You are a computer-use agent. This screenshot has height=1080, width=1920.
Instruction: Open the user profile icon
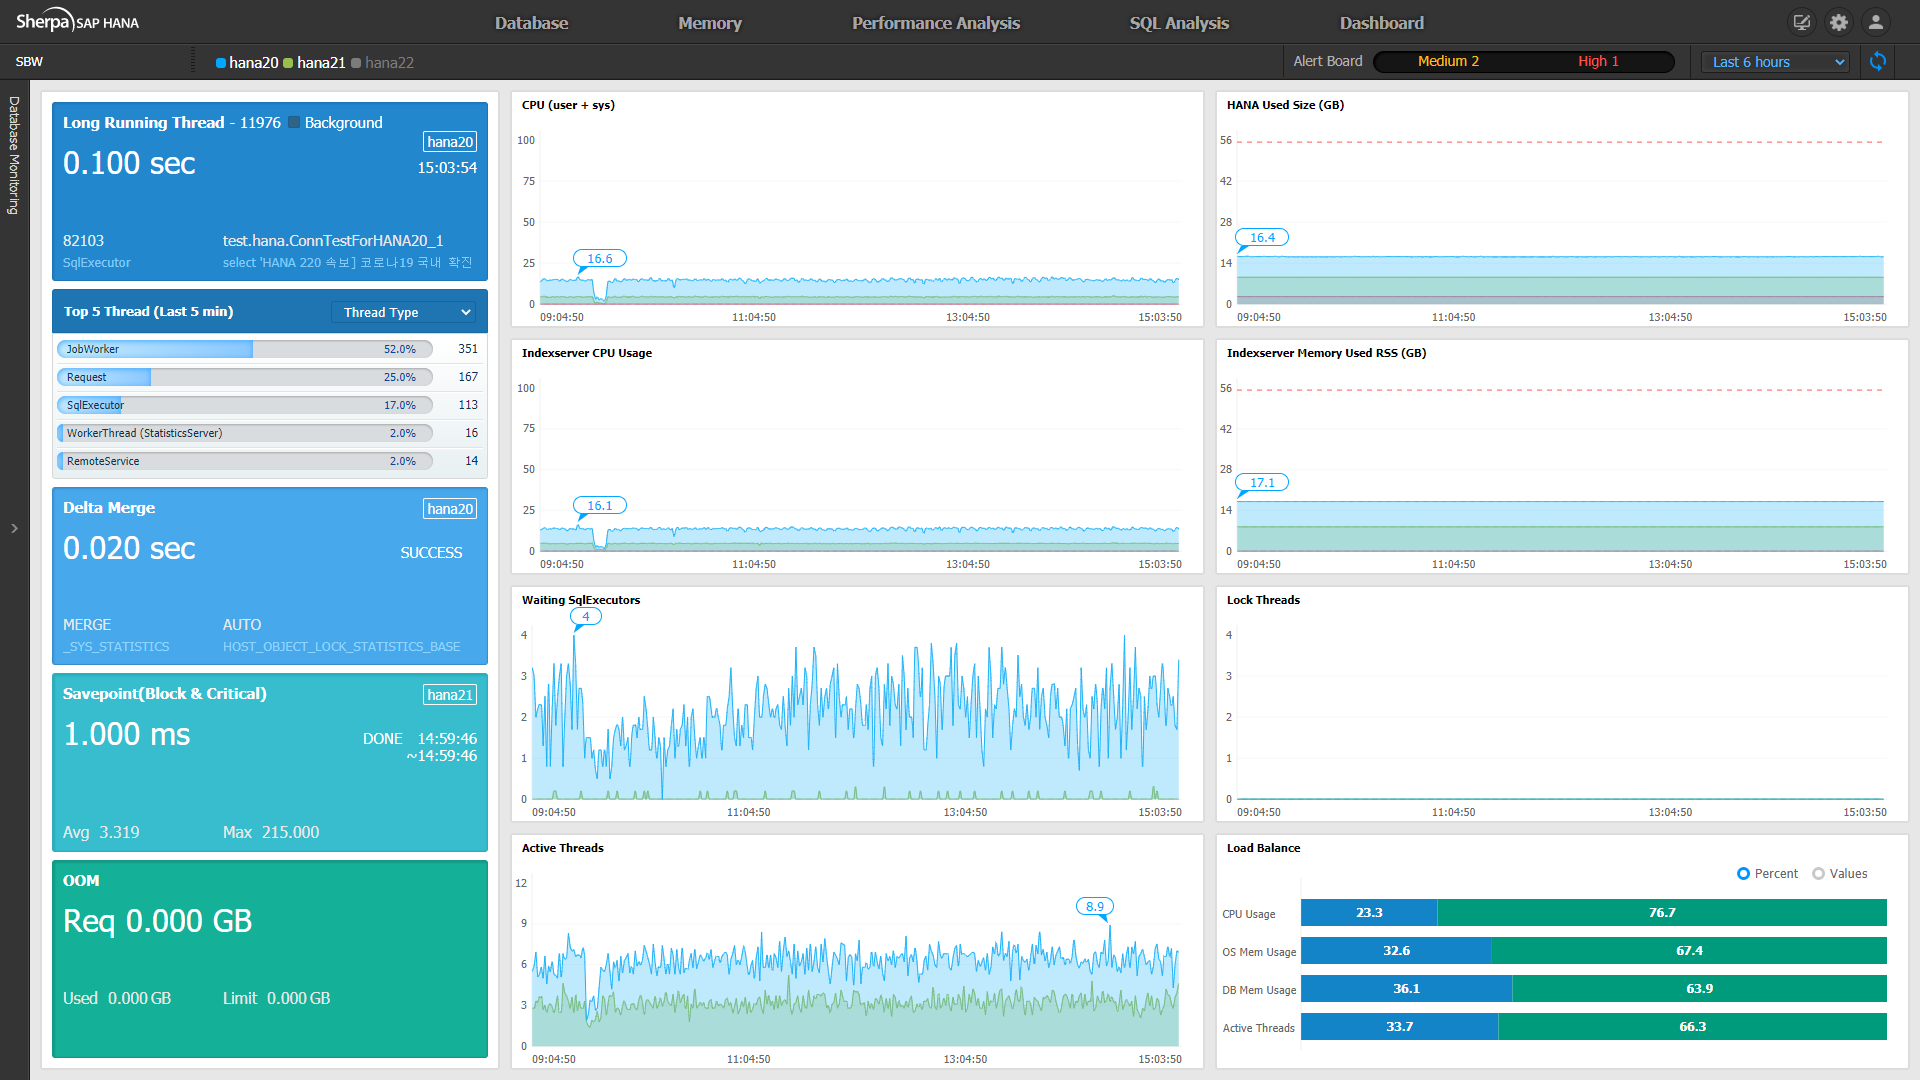click(x=1876, y=22)
